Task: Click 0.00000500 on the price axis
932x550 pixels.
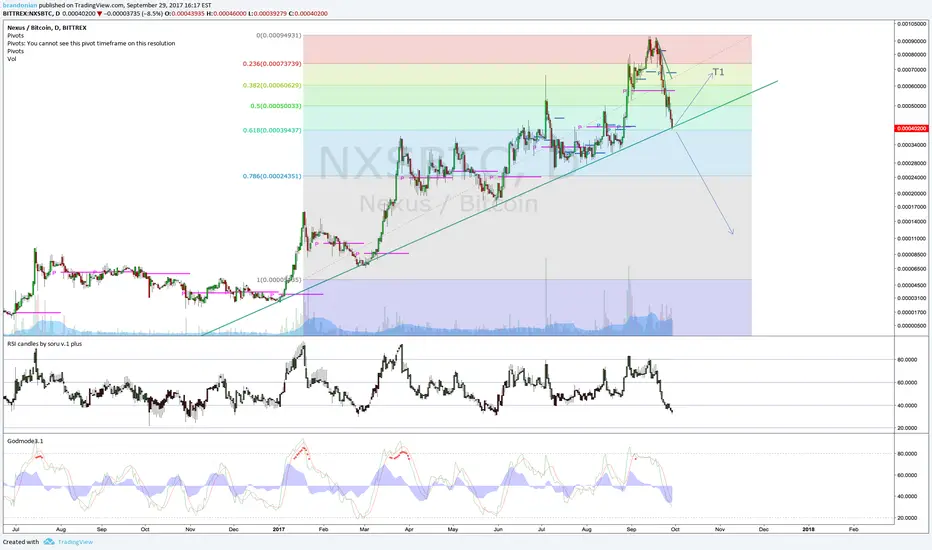Action: coord(912,326)
